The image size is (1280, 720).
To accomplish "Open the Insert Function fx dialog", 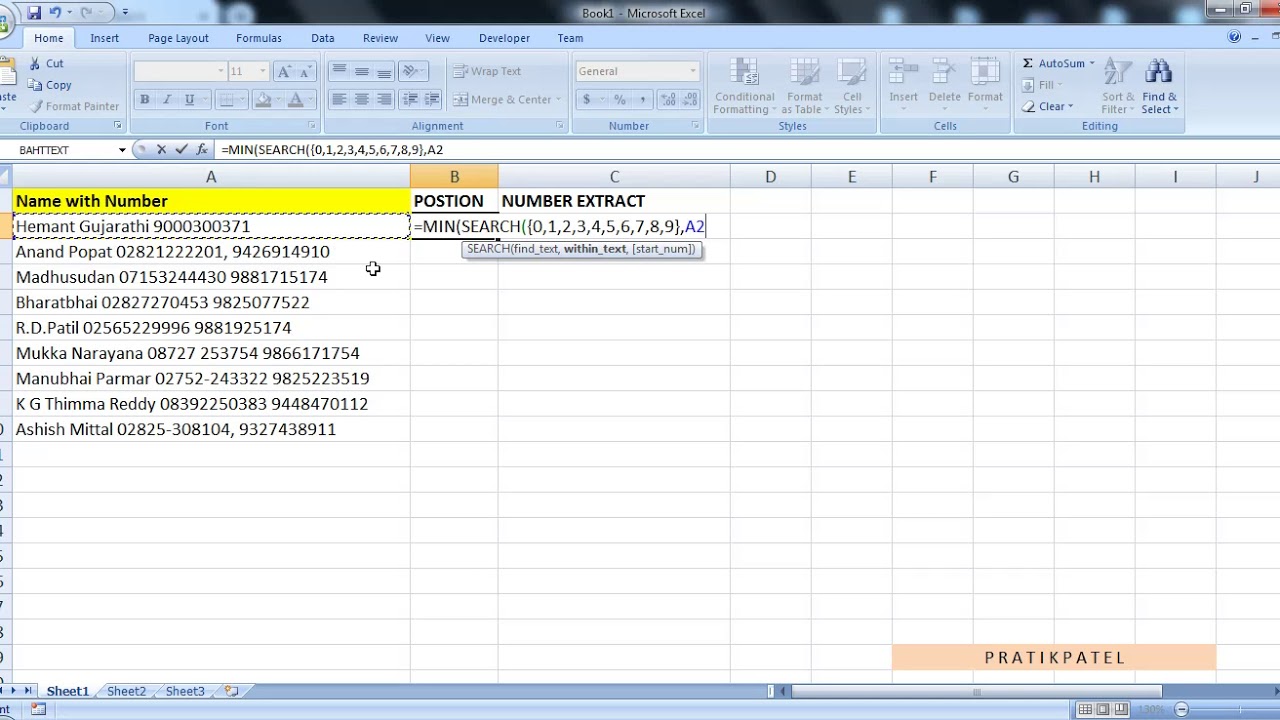I will (201, 149).
